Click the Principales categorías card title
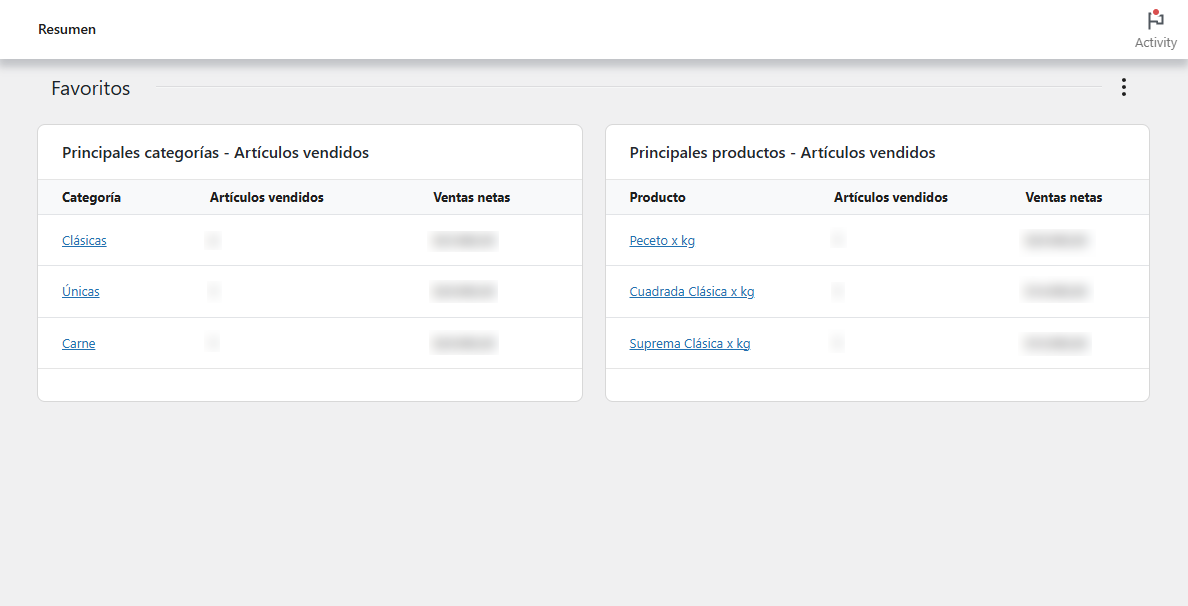1188x606 pixels. point(215,153)
